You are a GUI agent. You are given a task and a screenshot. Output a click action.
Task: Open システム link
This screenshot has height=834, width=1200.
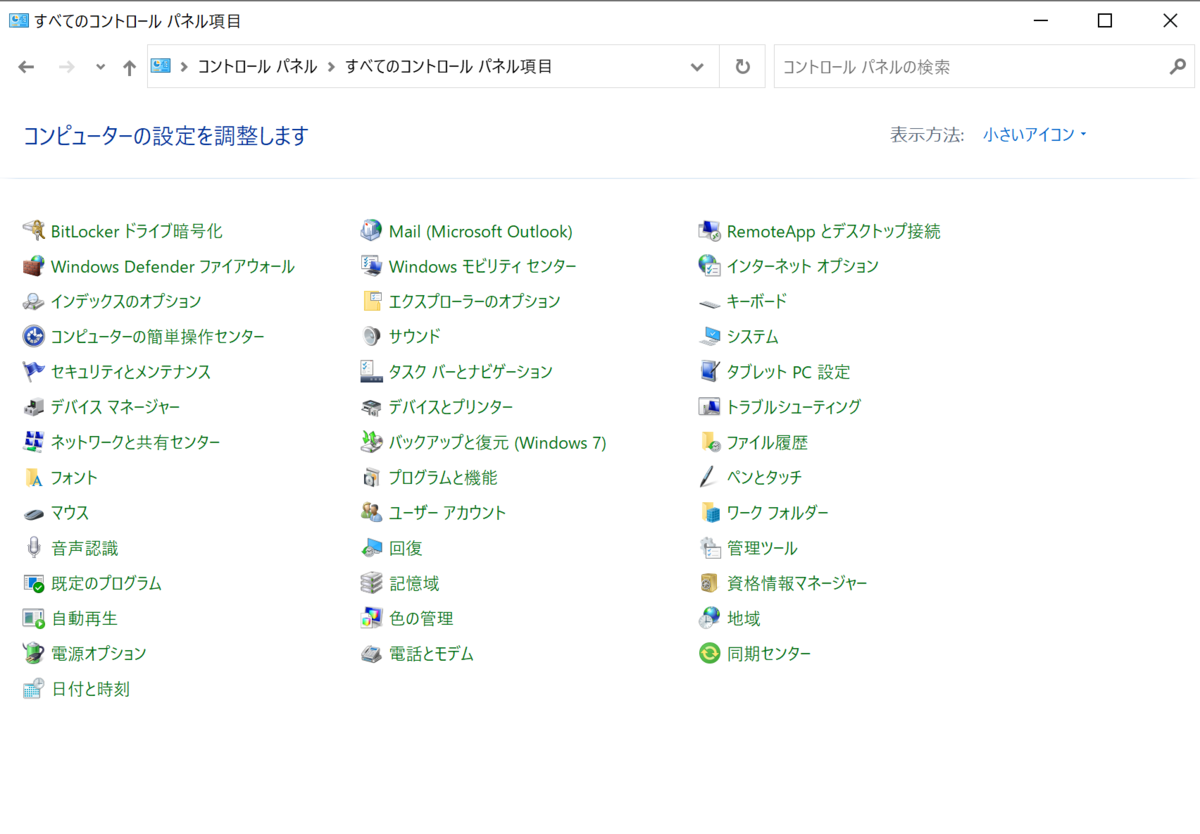(753, 337)
